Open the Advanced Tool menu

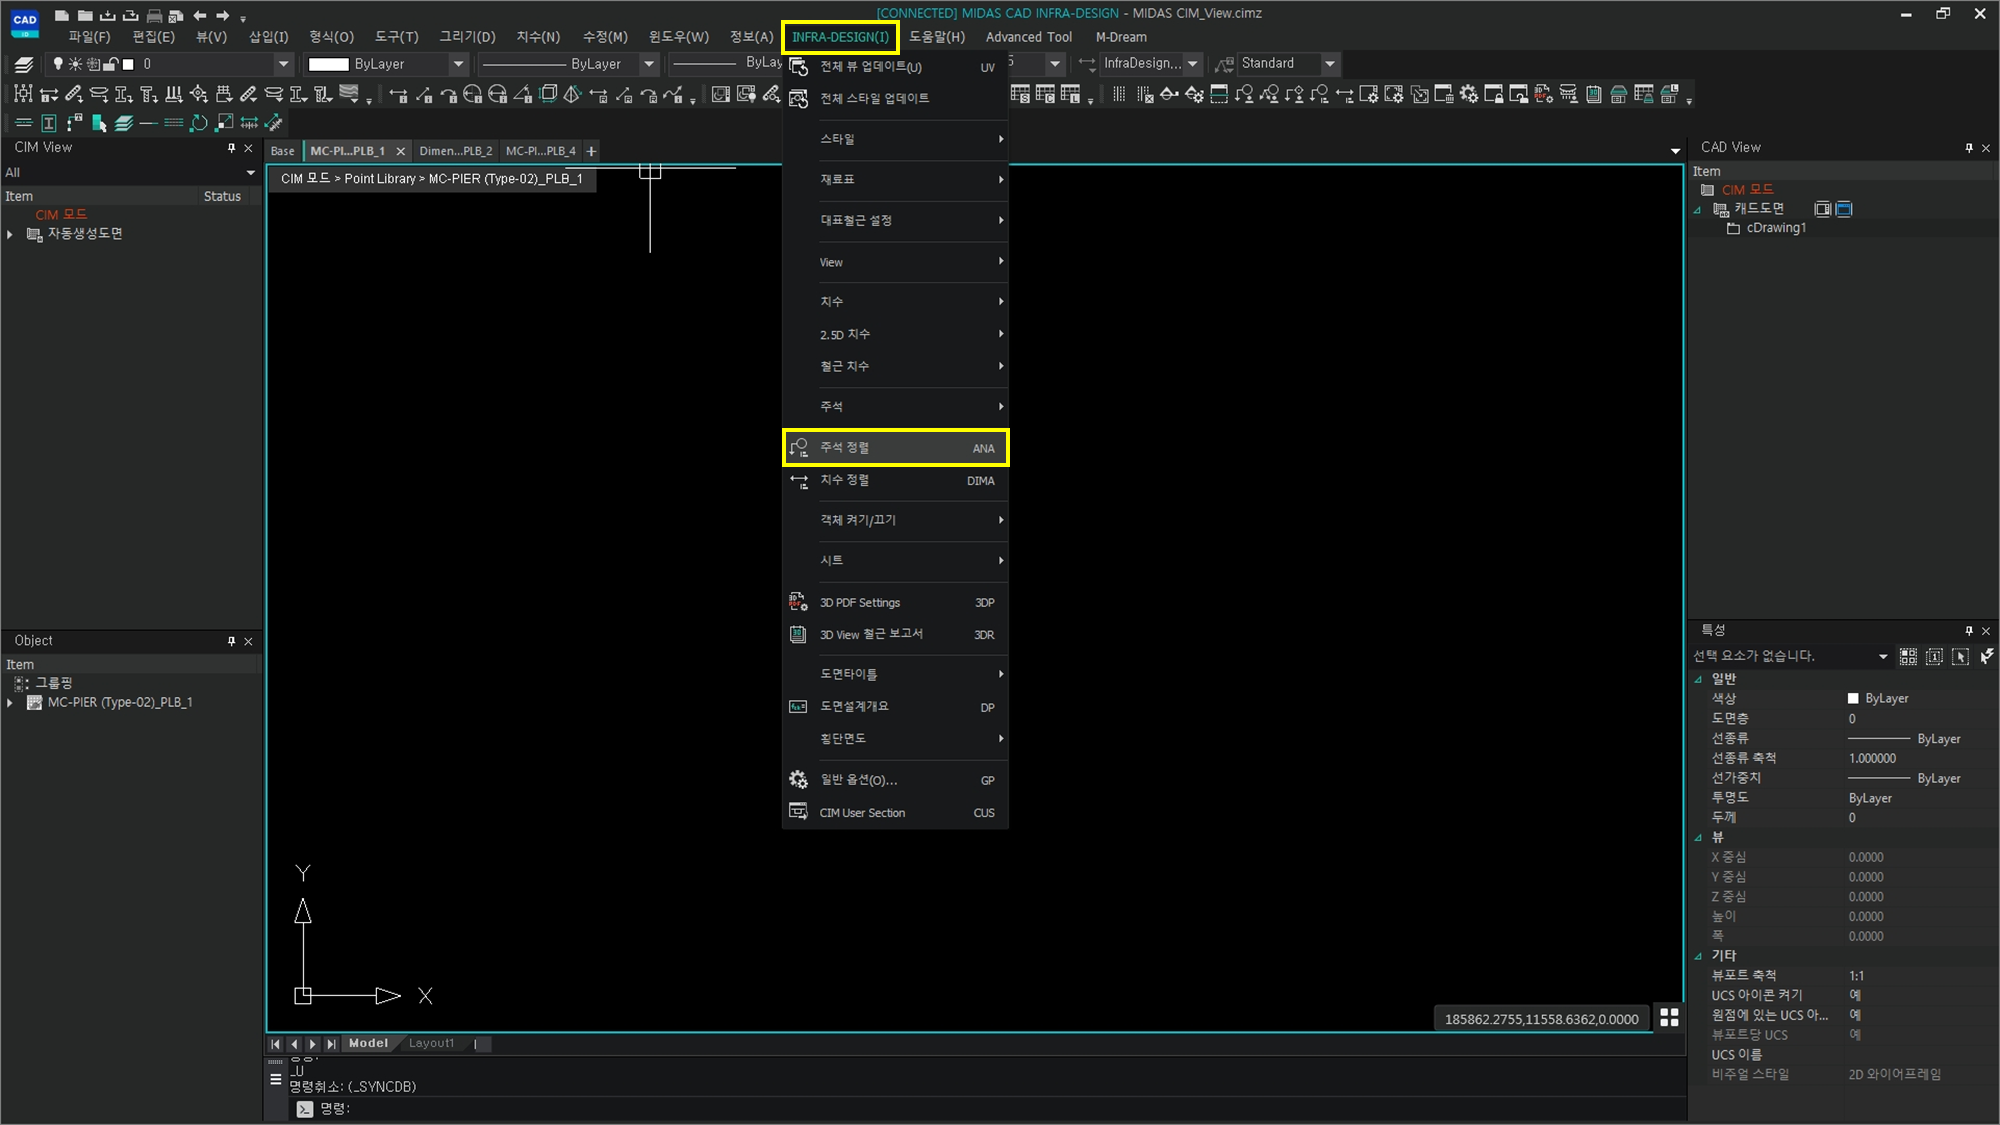[x=1028, y=37]
